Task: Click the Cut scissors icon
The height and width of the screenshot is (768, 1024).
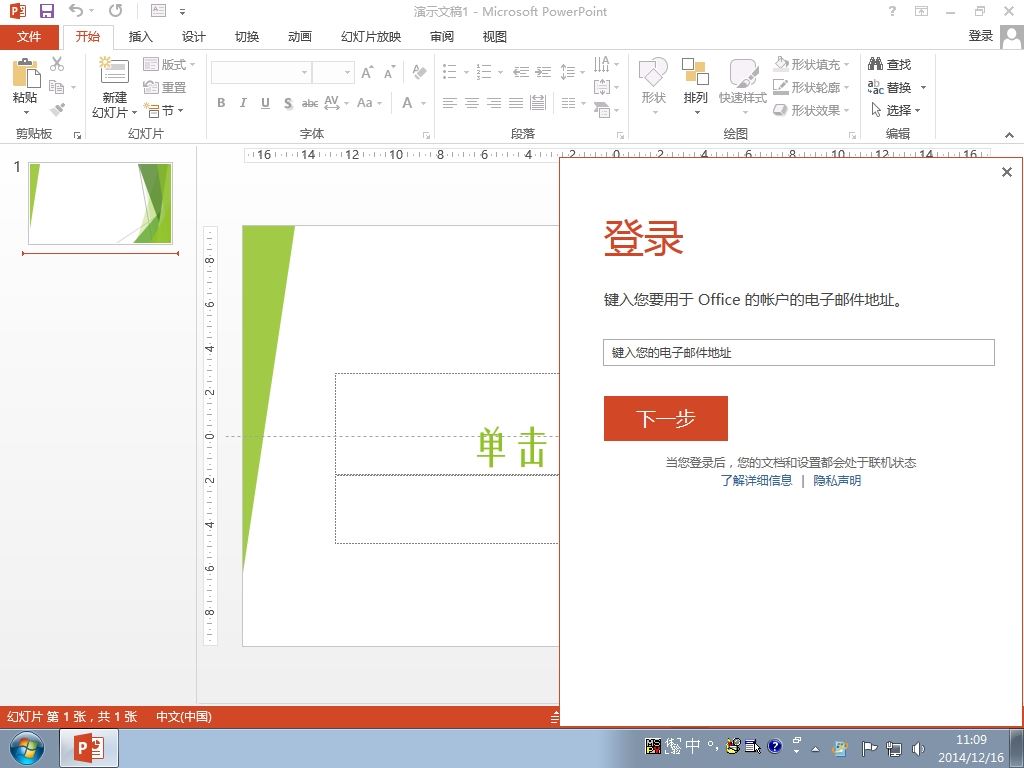Action: (57, 64)
